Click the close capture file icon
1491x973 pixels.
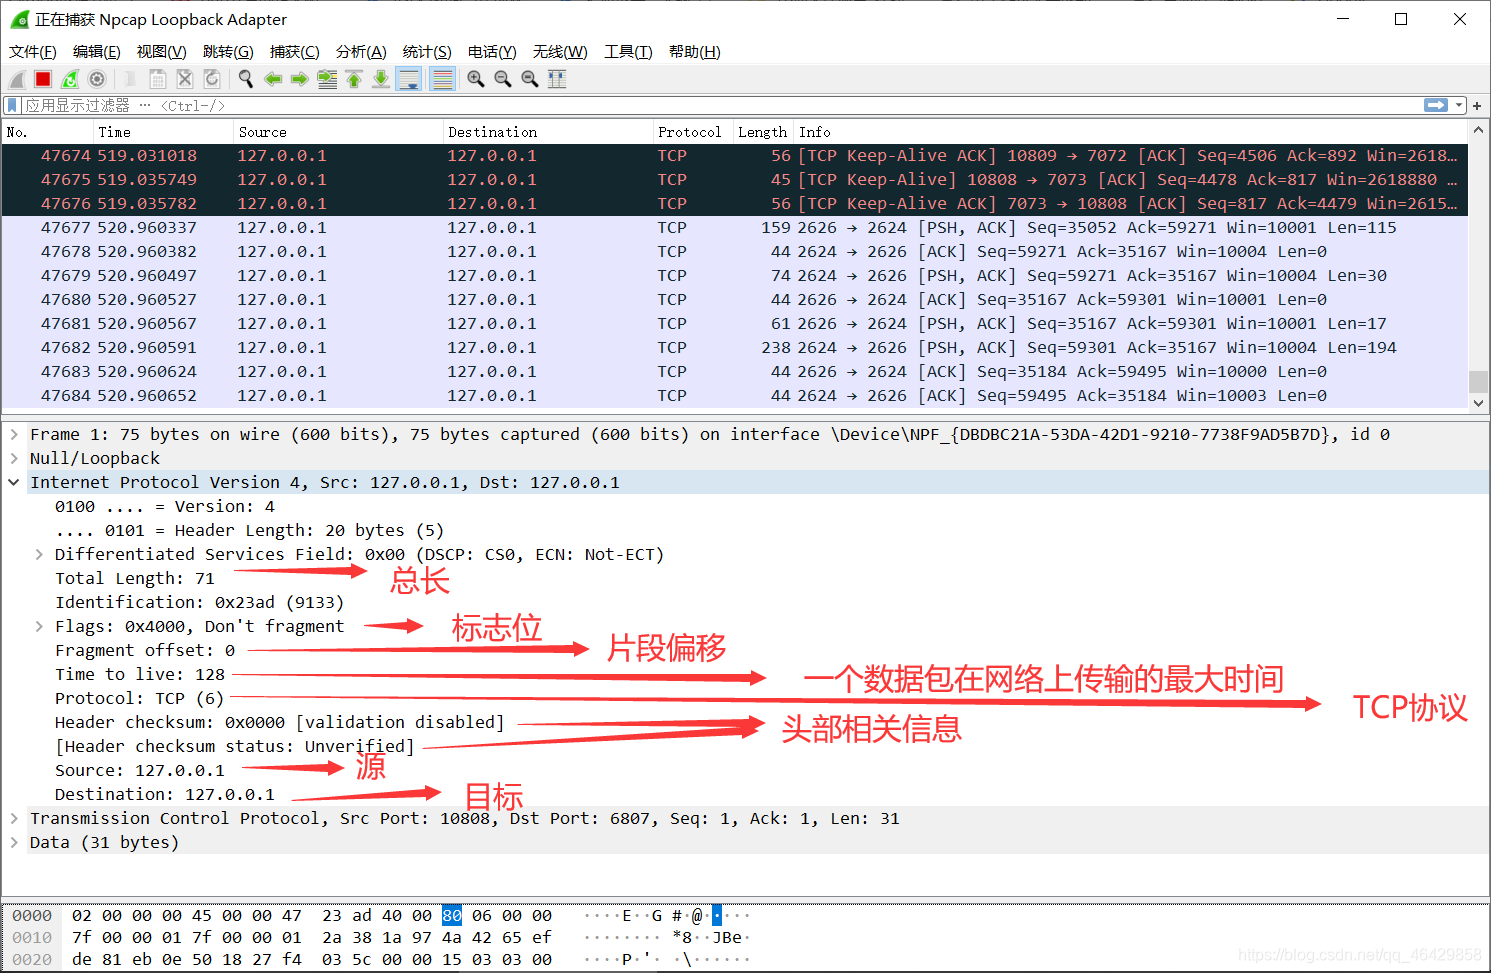click(185, 79)
